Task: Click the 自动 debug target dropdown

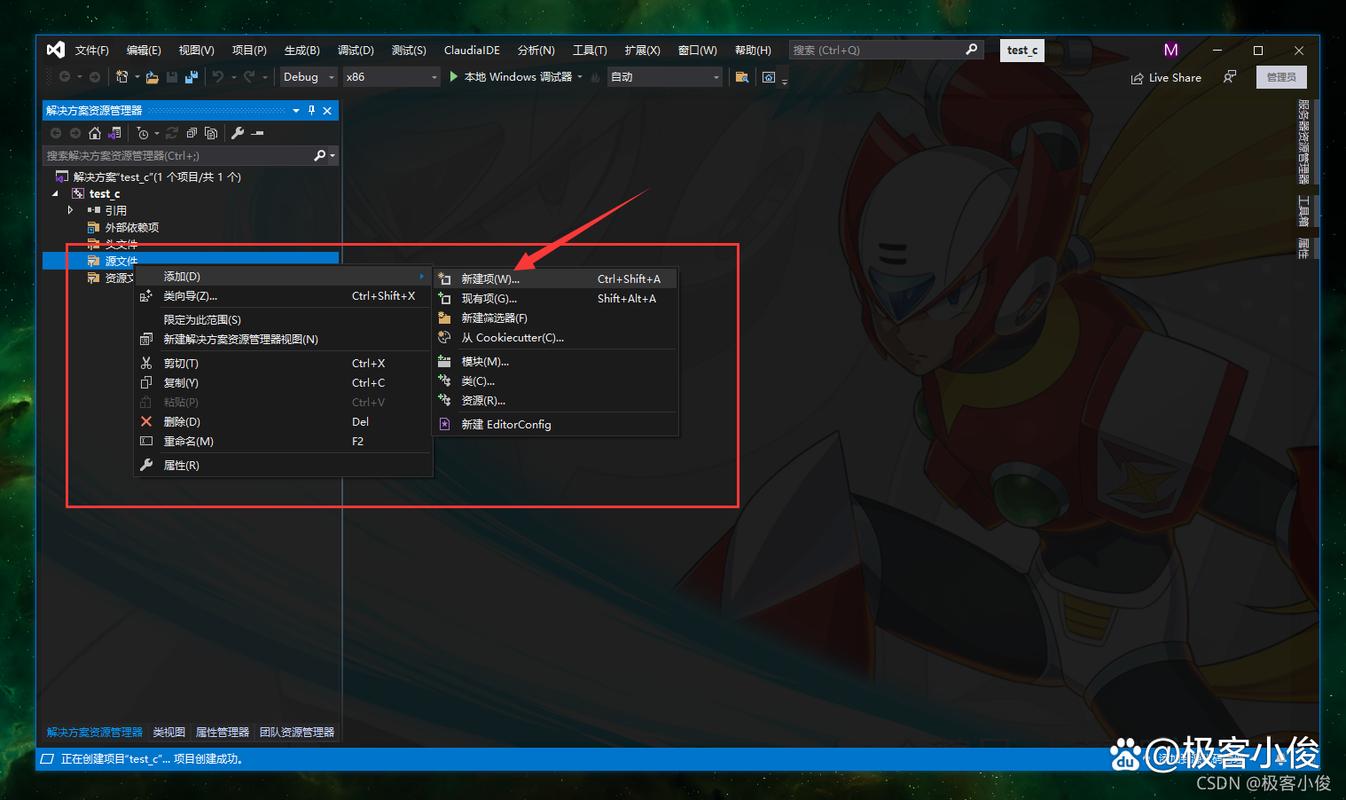Action: point(664,76)
